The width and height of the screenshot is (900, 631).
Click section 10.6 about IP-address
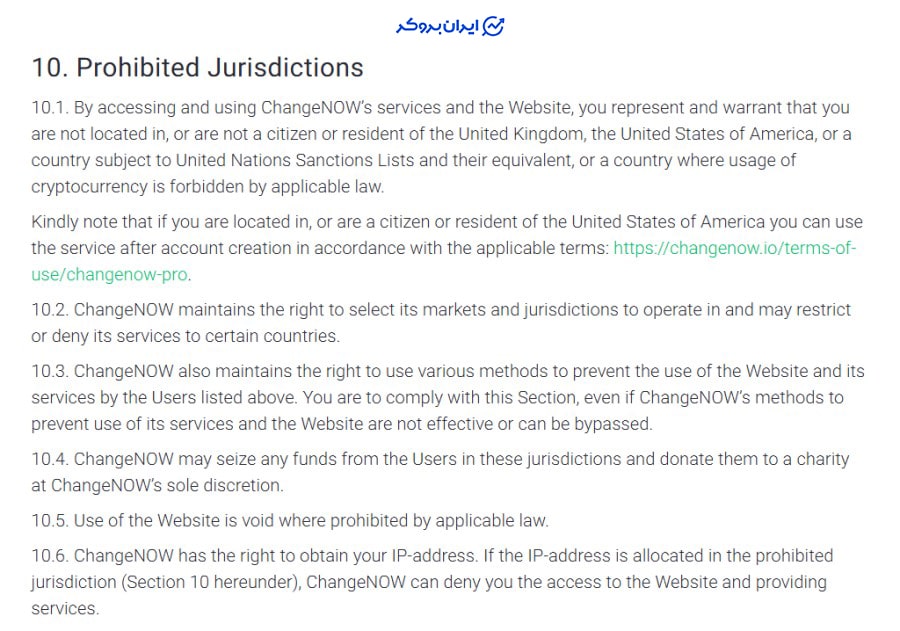tap(432, 582)
